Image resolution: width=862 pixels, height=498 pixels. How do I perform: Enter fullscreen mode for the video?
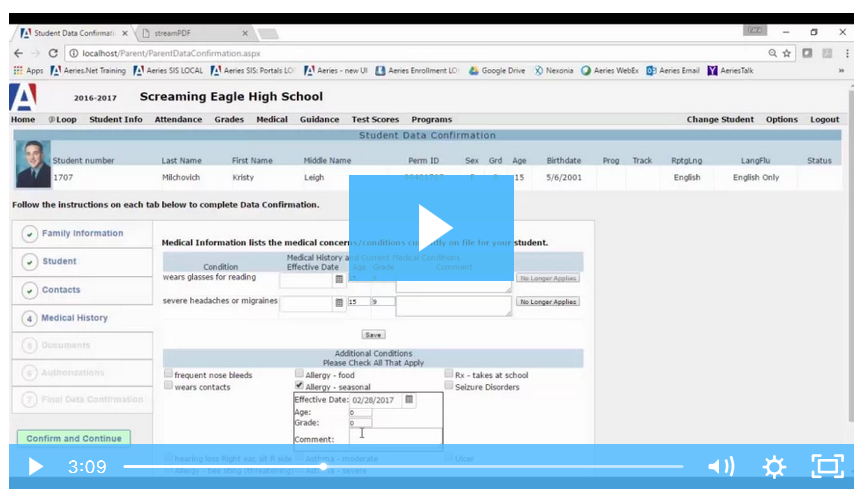[827, 466]
